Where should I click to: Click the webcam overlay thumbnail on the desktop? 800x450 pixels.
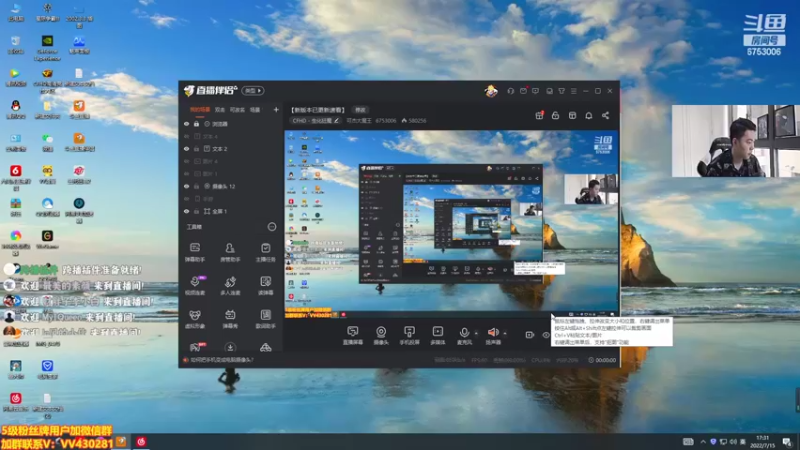[735, 141]
